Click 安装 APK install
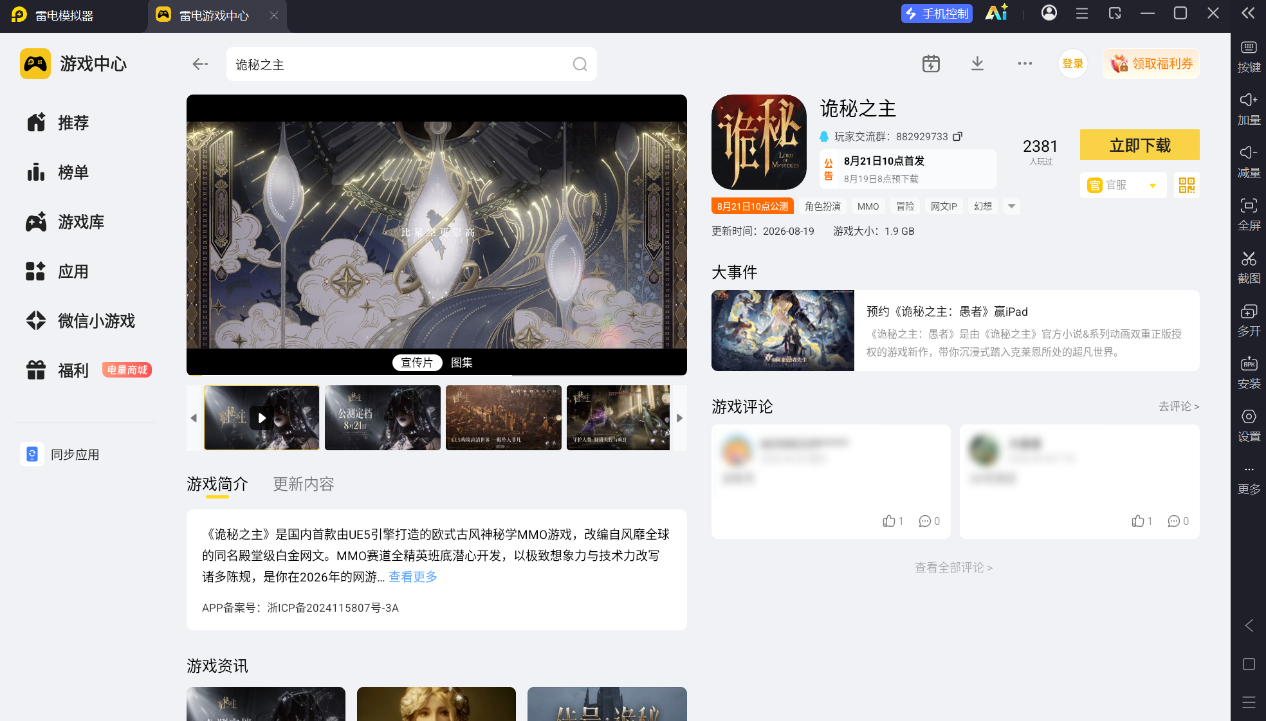Screen dimensions: 1266x721 [1249, 372]
